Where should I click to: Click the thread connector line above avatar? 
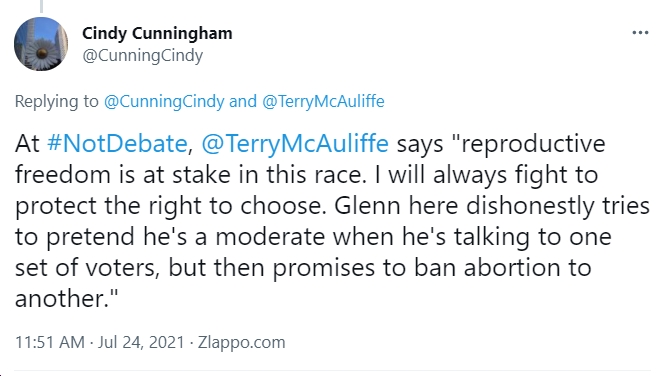pos(41,6)
